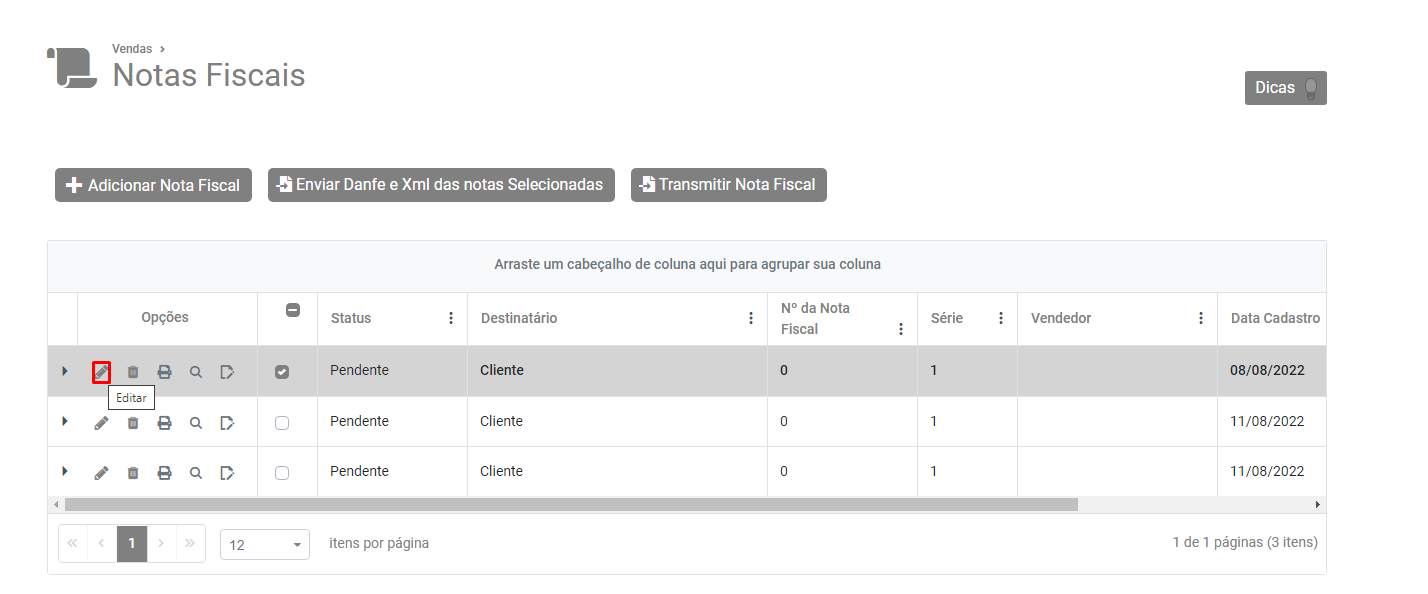The height and width of the screenshot is (594, 1428).
Task: Click the transmit note icon in second row
Action: pyautogui.click(x=228, y=423)
